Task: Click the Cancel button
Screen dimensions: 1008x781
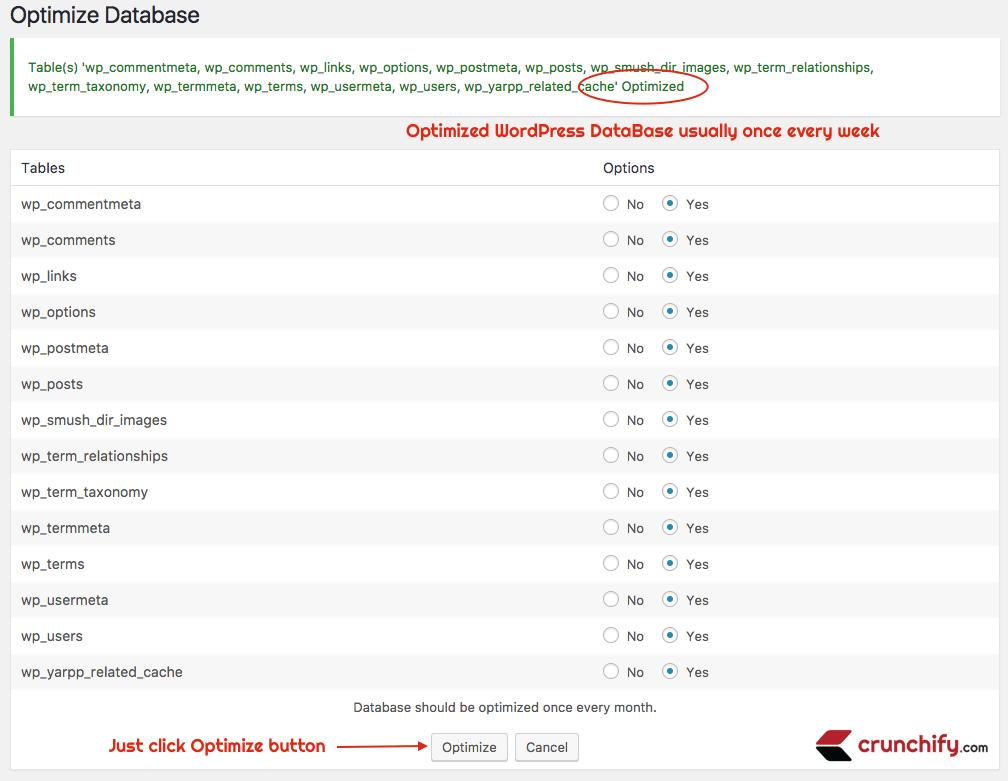Action: click(x=547, y=747)
